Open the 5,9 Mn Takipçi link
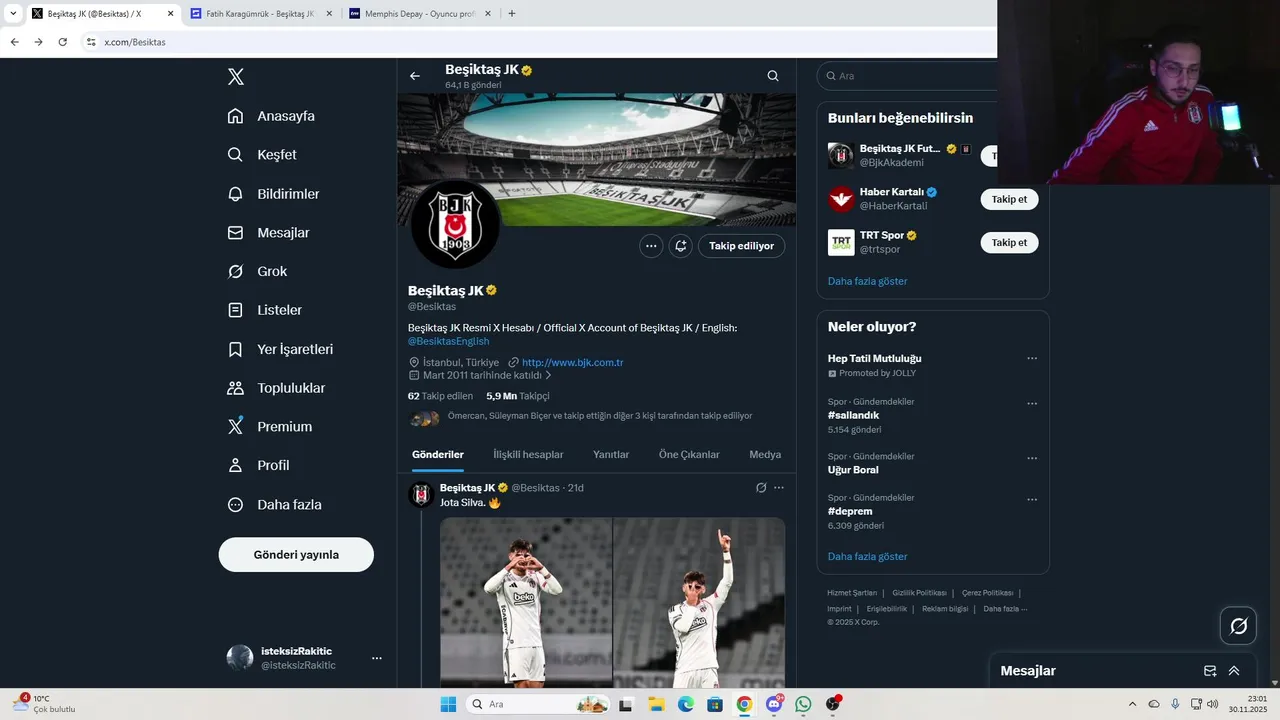 click(x=518, y=396)
